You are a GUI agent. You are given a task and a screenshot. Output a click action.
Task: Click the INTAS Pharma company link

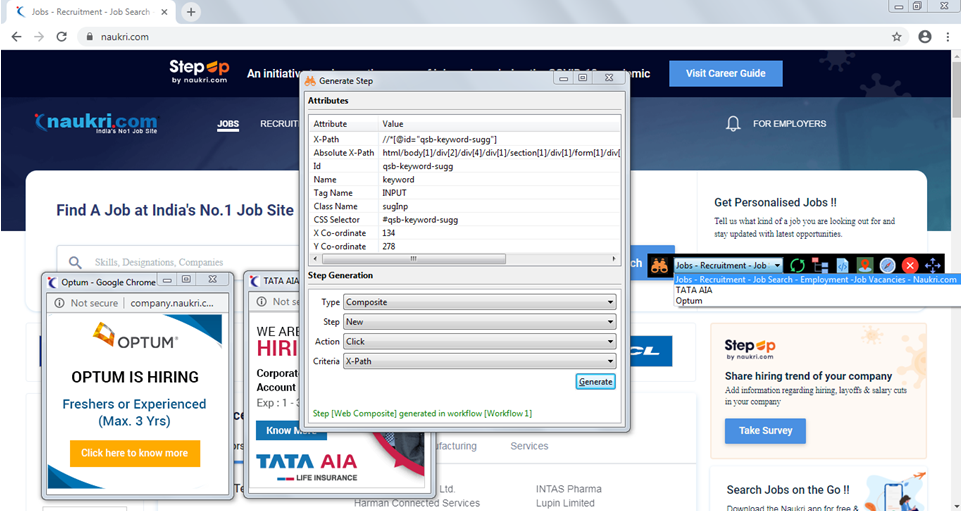point(569,489)
